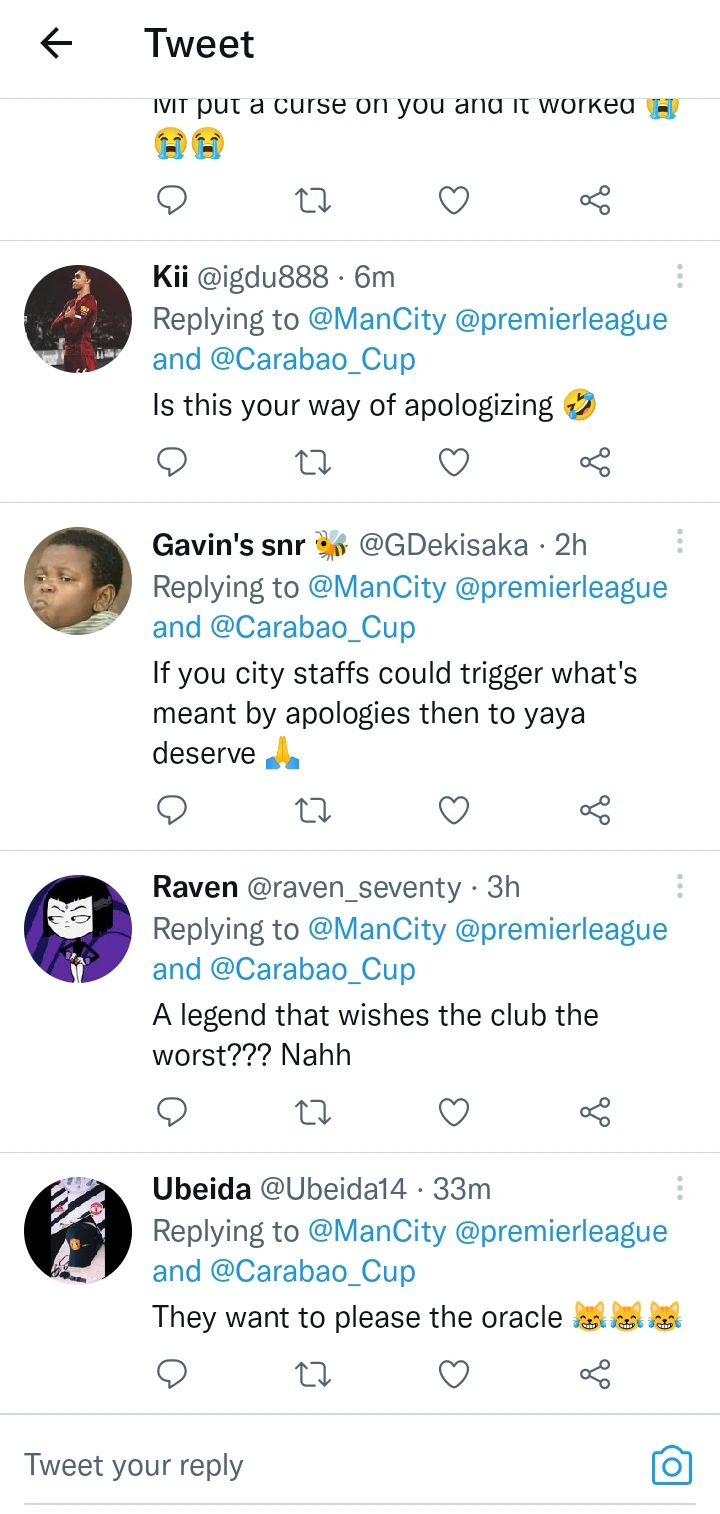
Task: Reply to Gavin's snr tweet
Action: pos(173,810)
